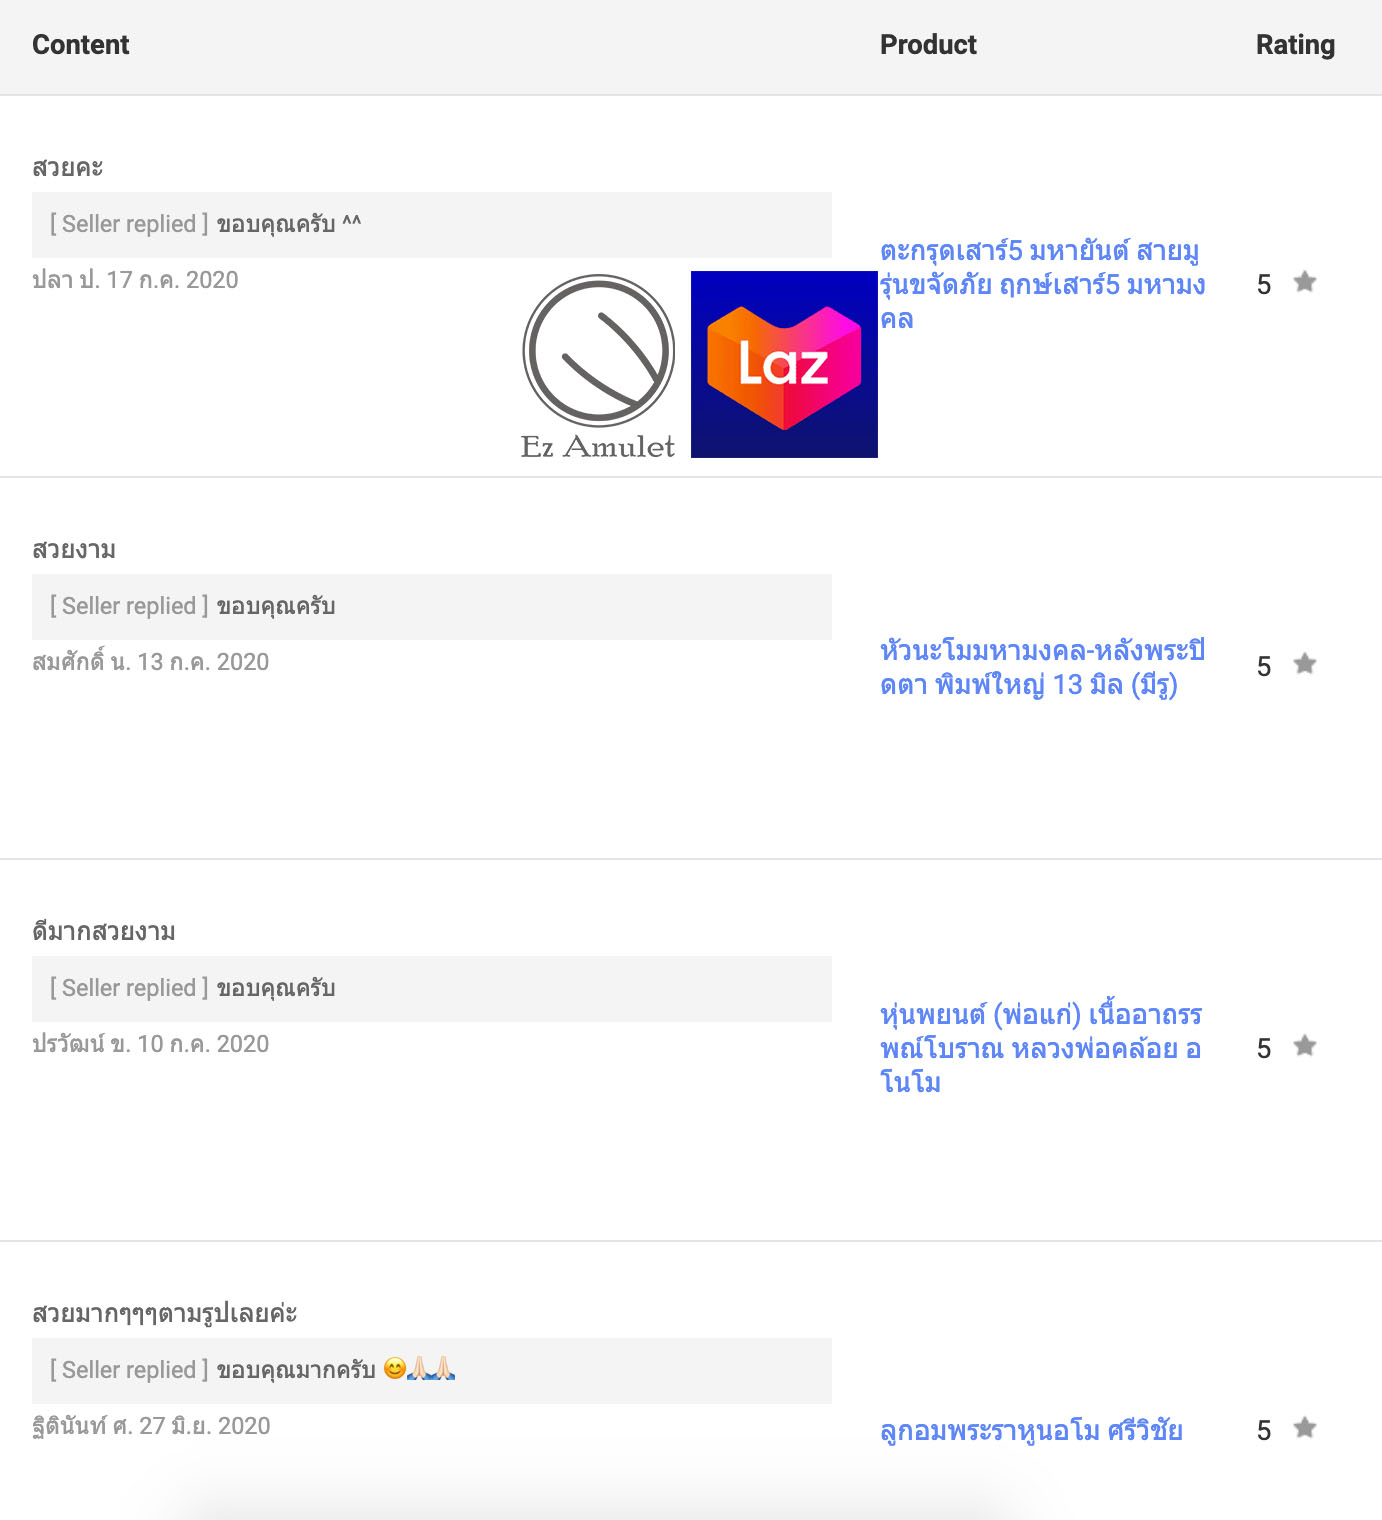1382x1520 pixels.
Task: Click reviewer date ปลา ป. 17 ก.ค. 2020
Action: (x=135, y=280)
